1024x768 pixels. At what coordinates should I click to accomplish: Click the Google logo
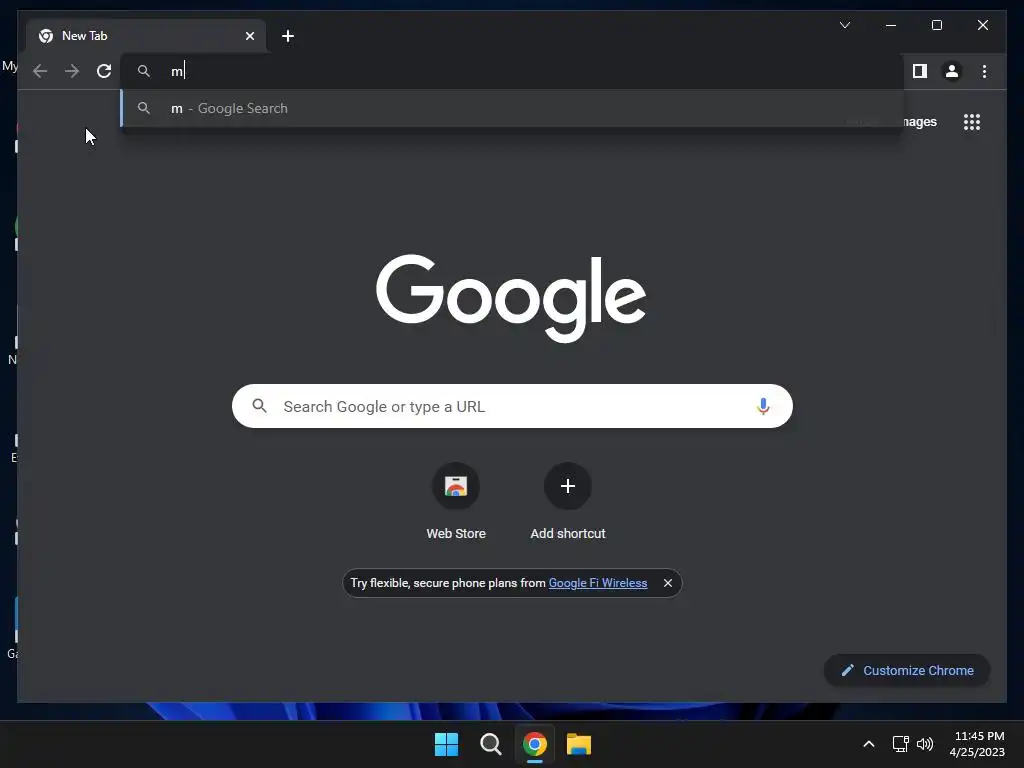(511, 298)
